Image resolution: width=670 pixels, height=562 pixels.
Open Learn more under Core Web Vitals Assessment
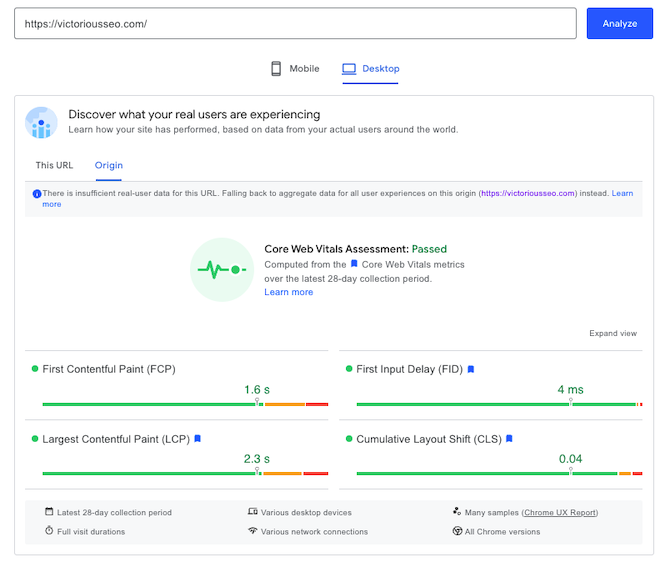coord(289,292)
